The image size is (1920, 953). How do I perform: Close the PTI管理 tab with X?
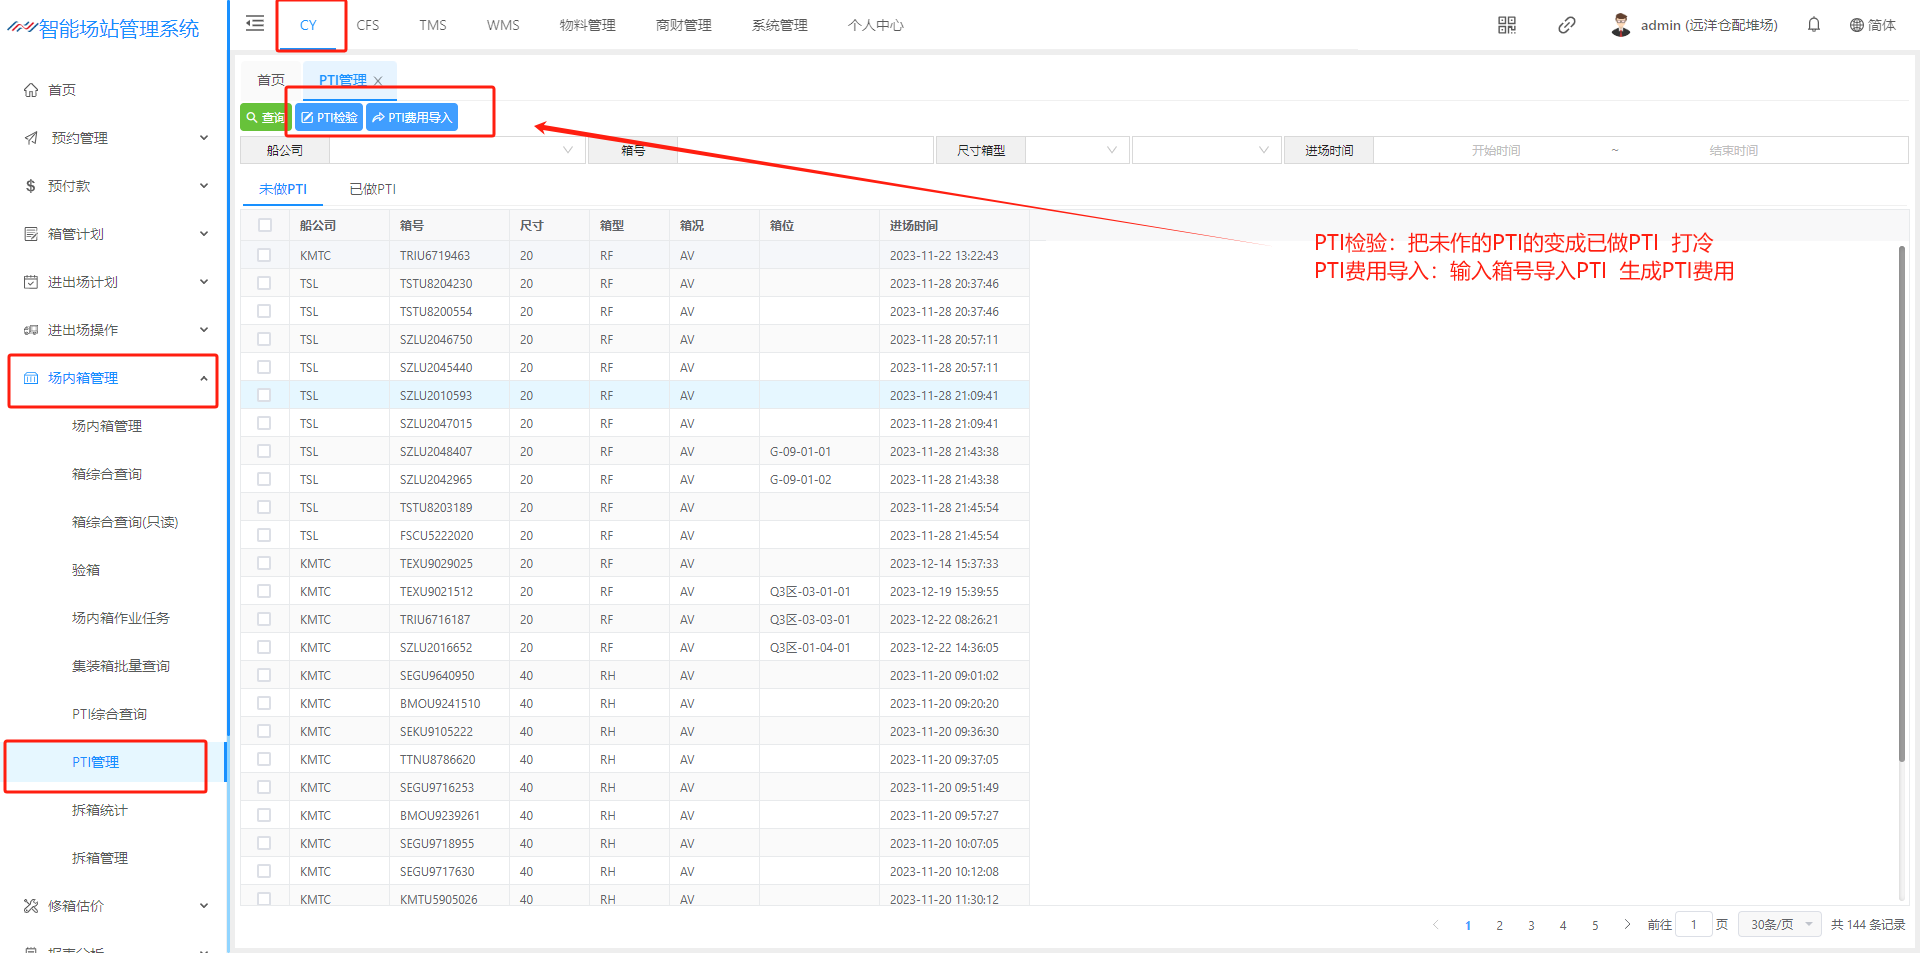coord(378,81)
